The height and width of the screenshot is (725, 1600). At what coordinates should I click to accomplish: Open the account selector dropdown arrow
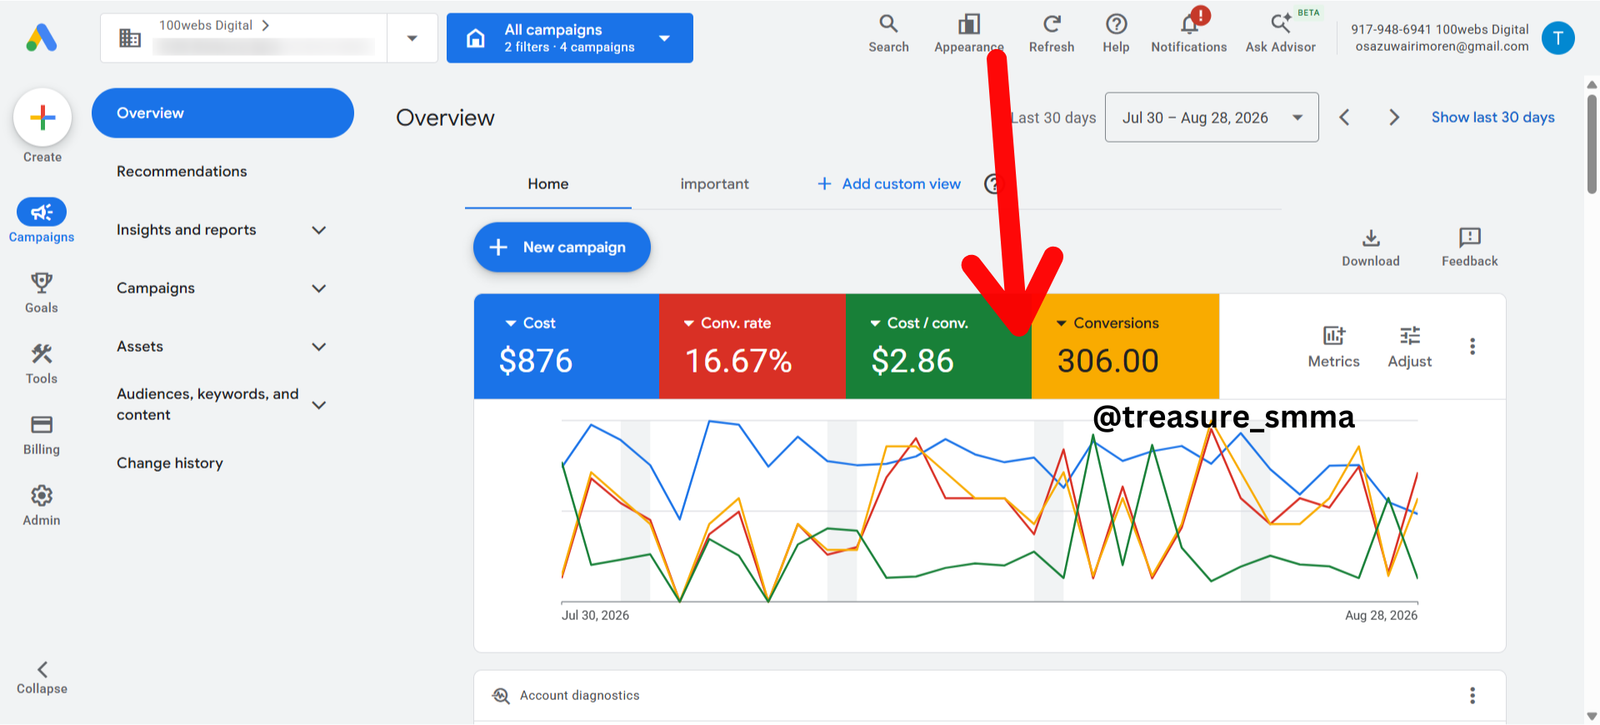click(x=412, y=38)
